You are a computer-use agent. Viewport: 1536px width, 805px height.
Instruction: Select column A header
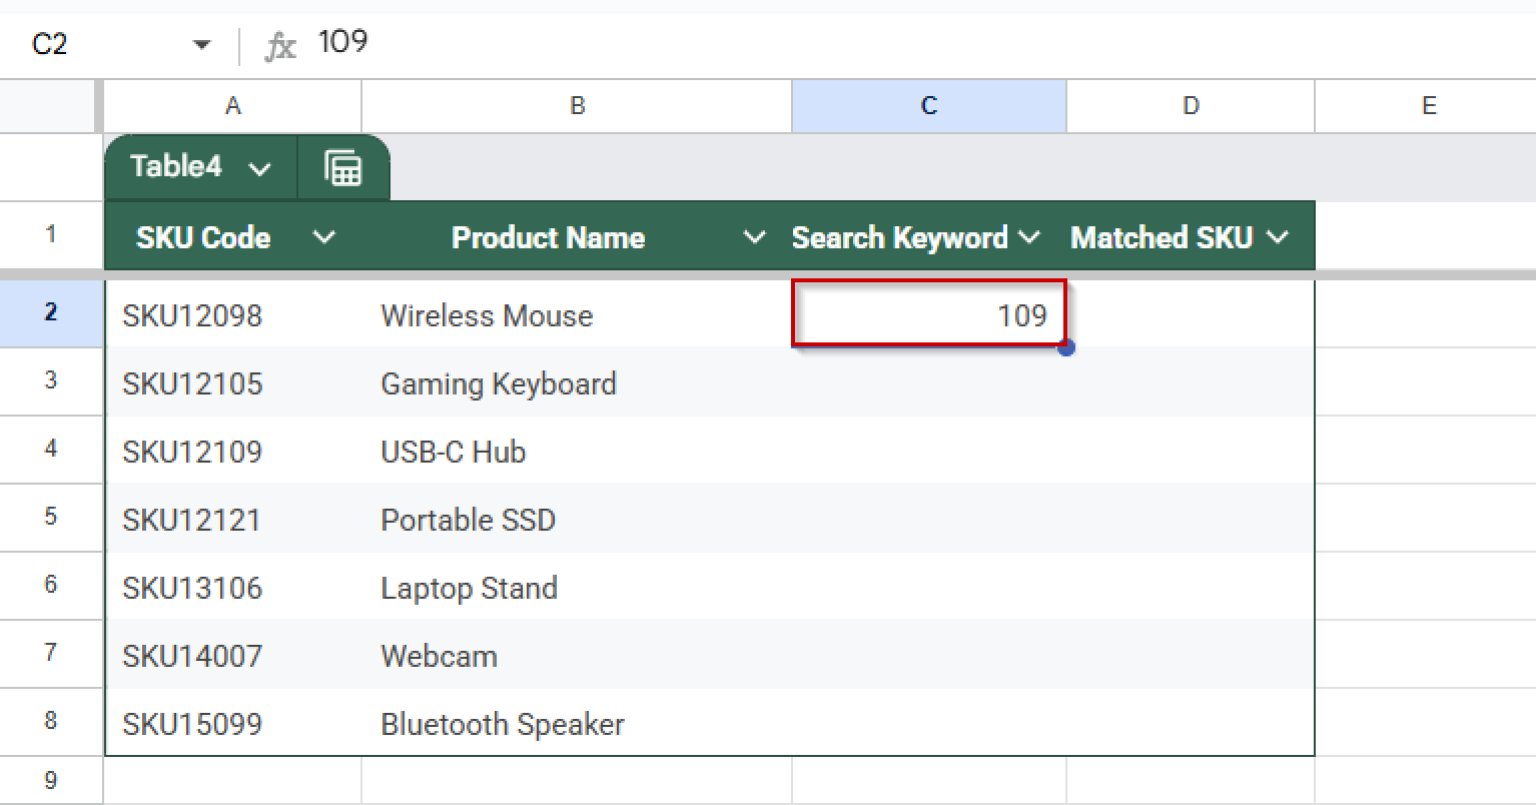click(232, 105)
